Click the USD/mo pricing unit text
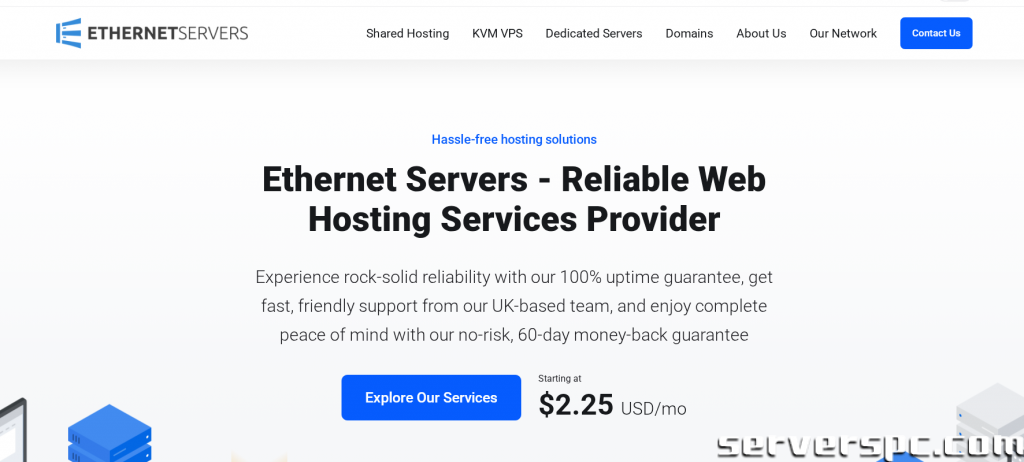1024x462 pixels. point(654,409)
